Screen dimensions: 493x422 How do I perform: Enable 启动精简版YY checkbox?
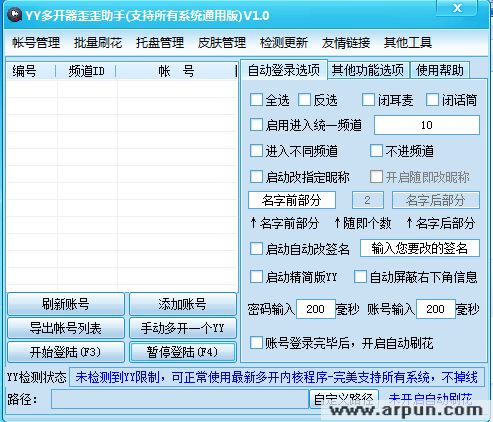(256, 277)
